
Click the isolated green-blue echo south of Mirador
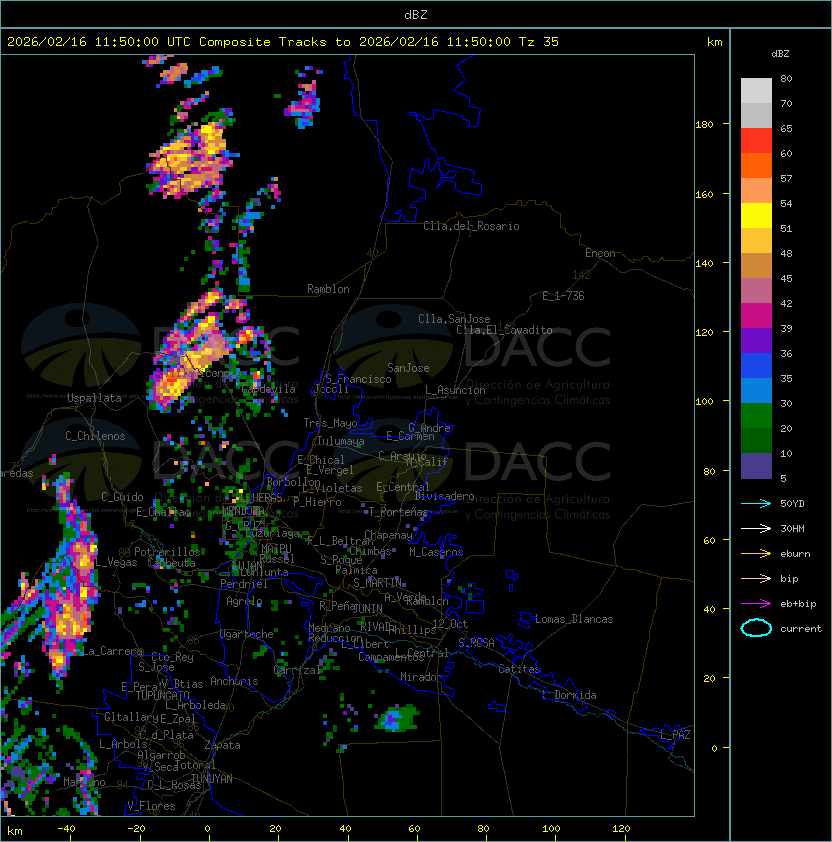[x=397, y=718]
